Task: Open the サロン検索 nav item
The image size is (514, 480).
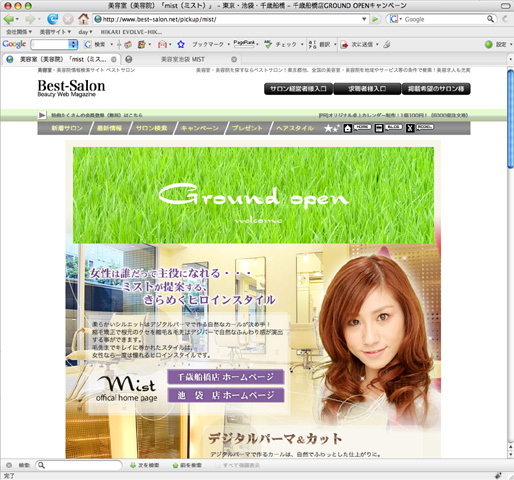Action: click(152, 128)
